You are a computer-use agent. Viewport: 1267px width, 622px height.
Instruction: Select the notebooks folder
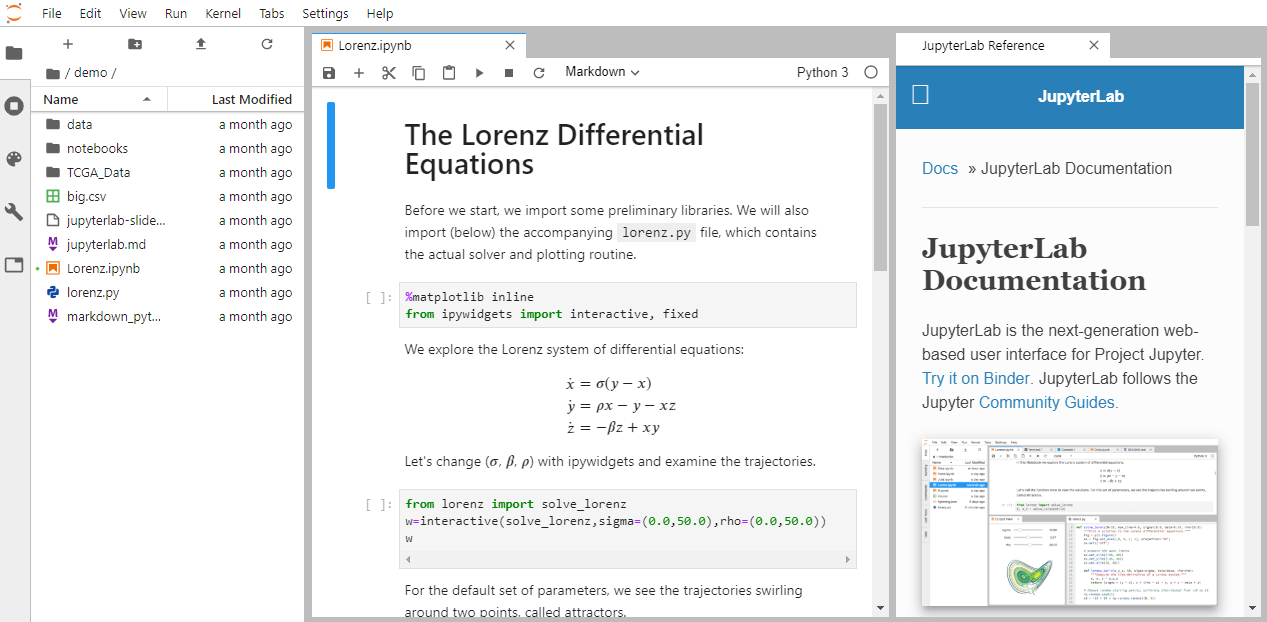pyautogui.click(x=168, y=149)
